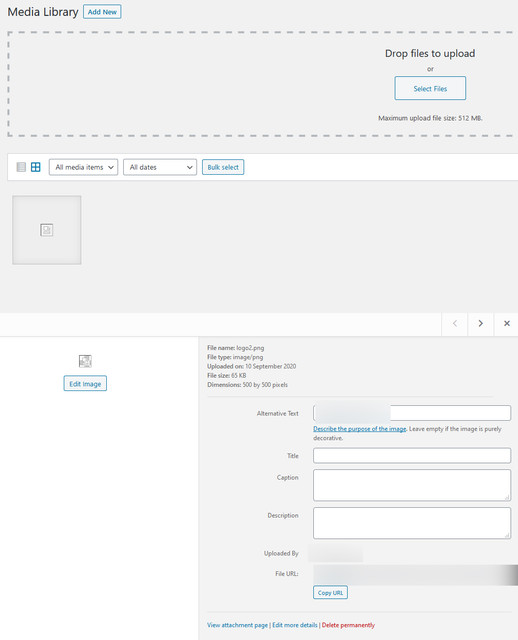Select the logo2.png thumbnail in media grid
Screen dimensions: 518x640
[47, 230]
